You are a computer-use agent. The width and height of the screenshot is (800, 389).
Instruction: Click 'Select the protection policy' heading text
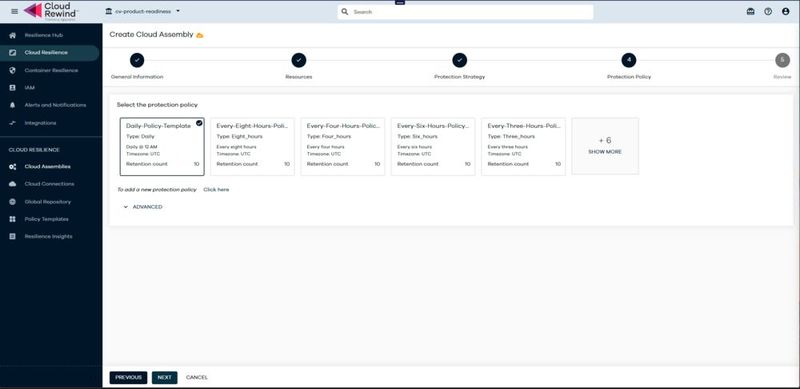[157, 105]
